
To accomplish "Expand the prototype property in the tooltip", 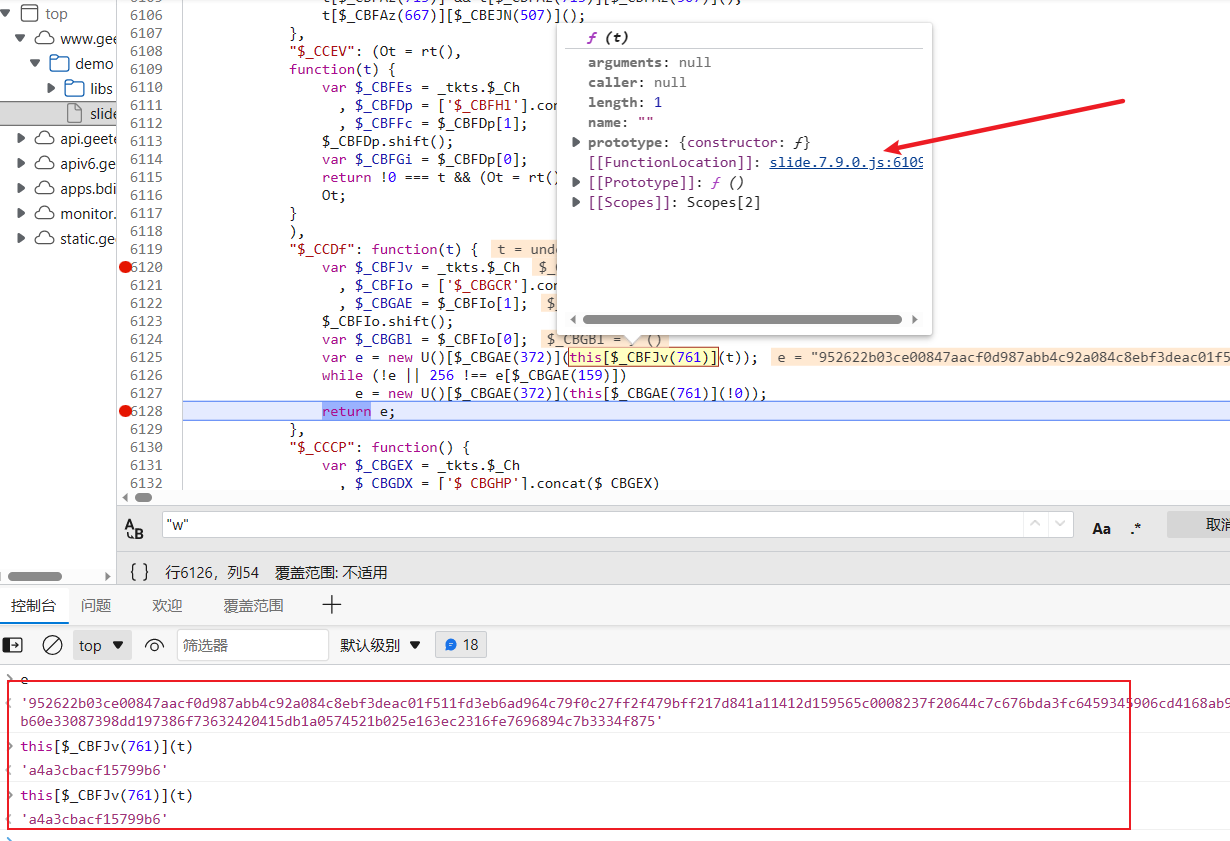I will [576, 142].
